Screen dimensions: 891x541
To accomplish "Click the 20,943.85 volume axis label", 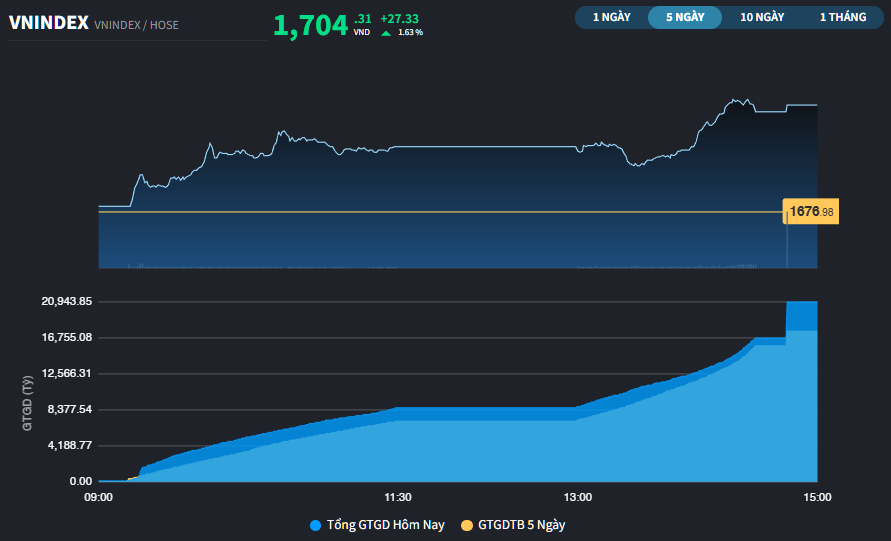I will pyautogui.click(x=67, y=301).
